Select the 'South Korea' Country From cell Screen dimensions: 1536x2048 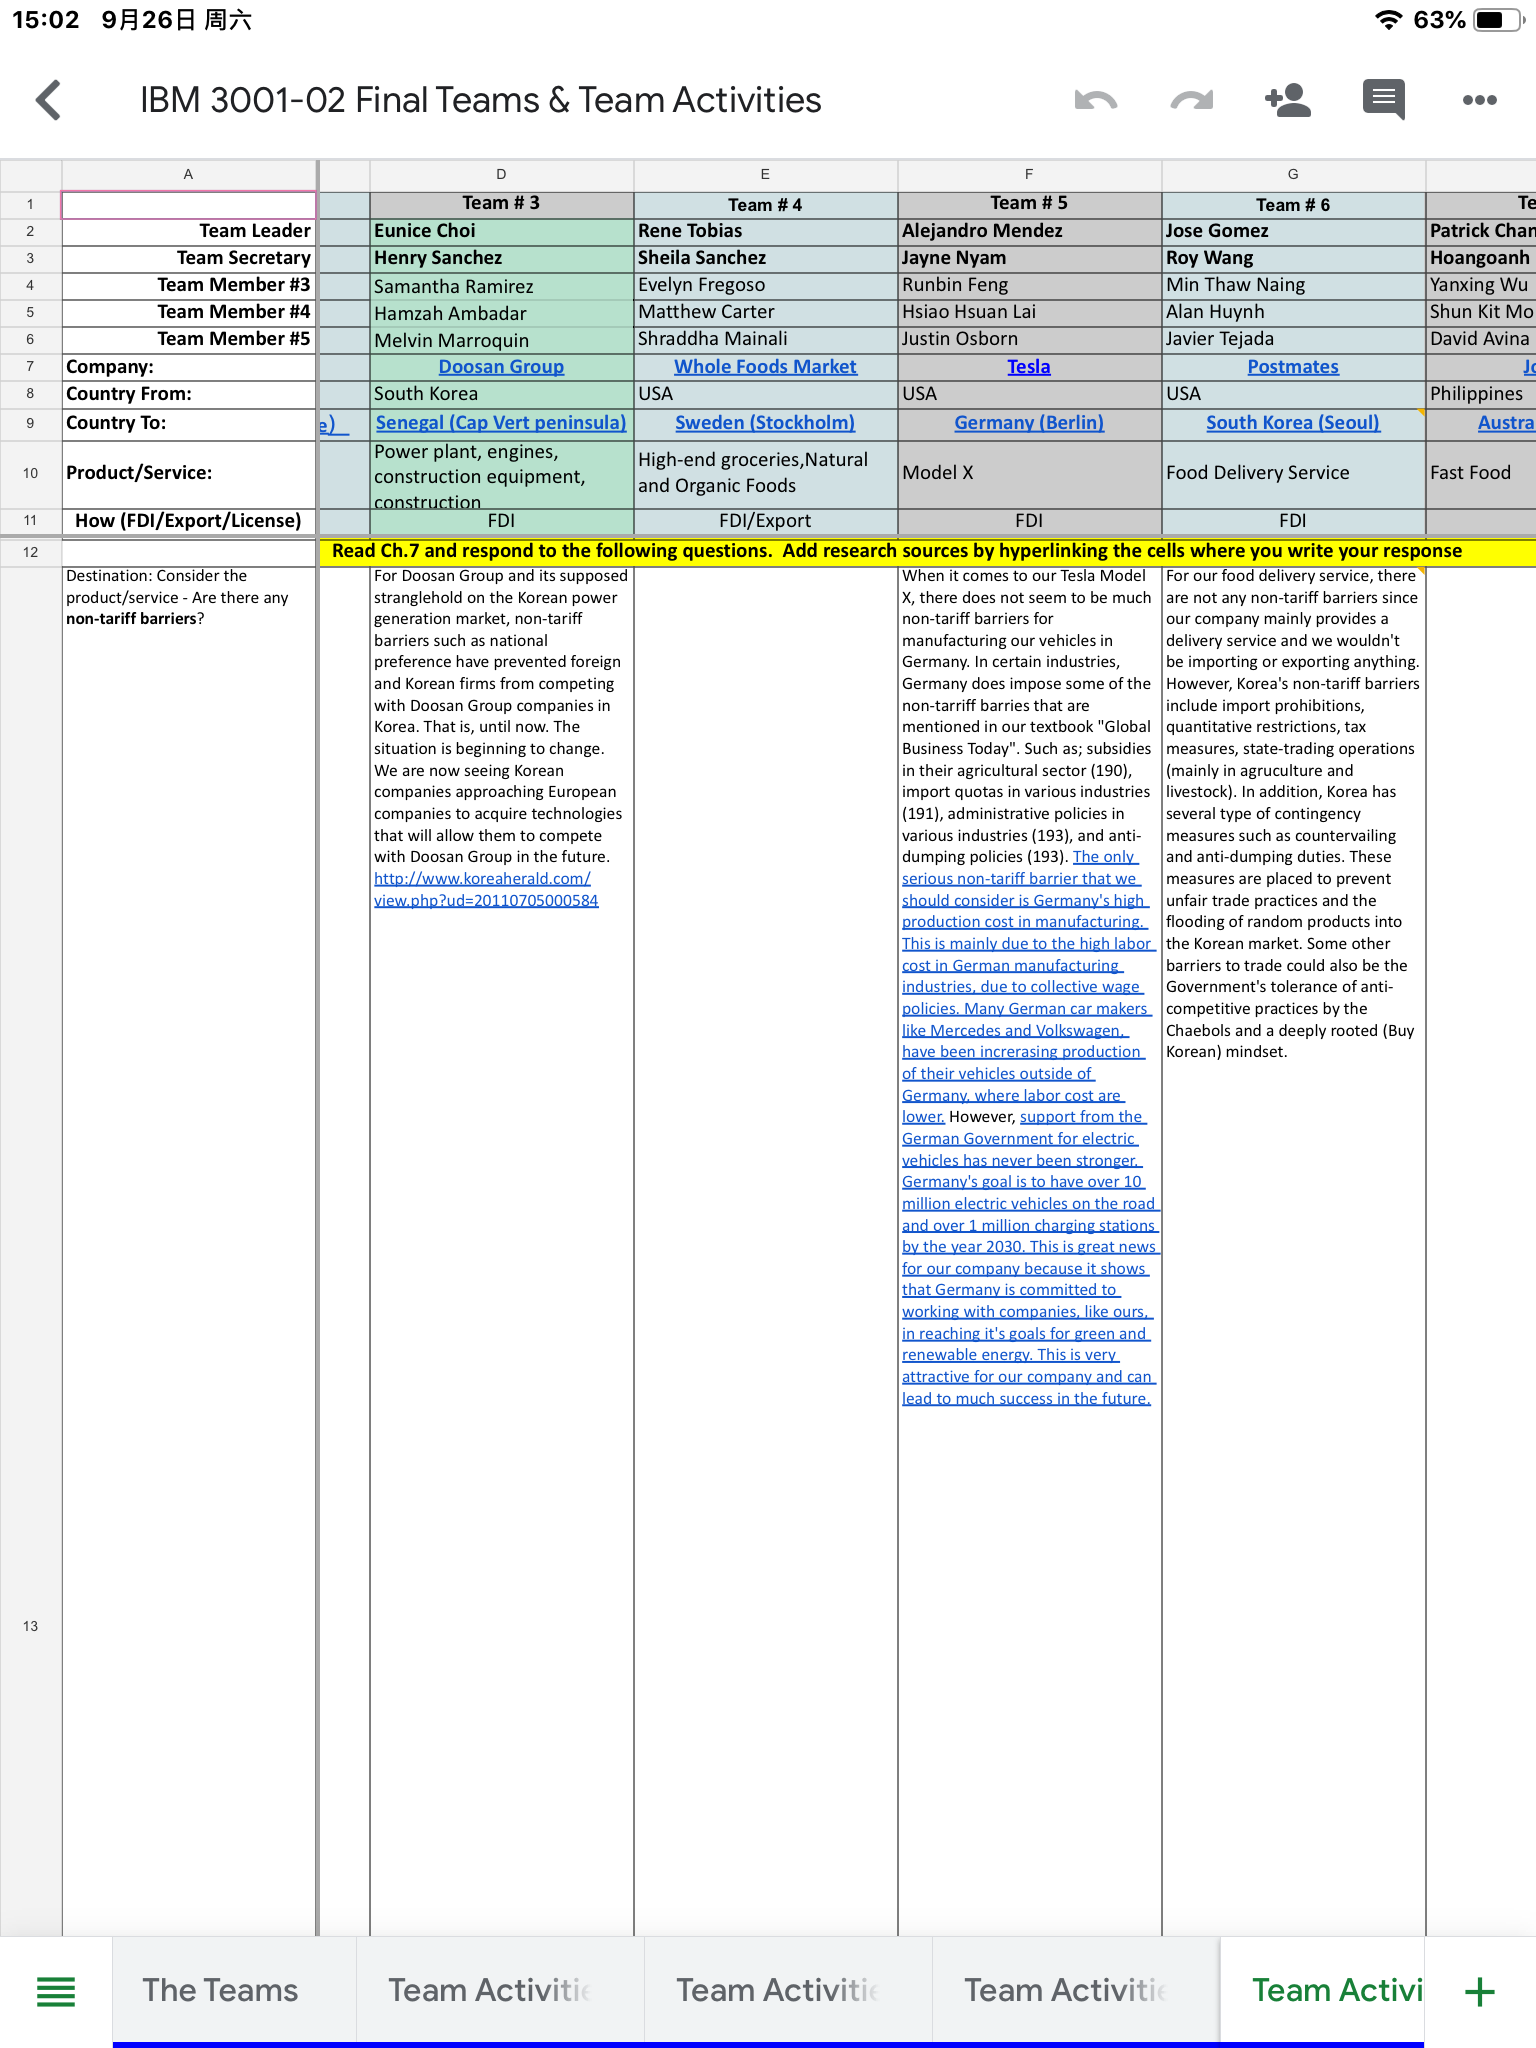point(501,394)
